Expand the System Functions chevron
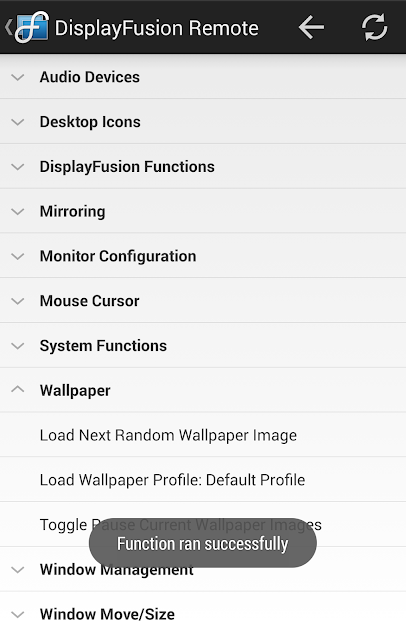 (x=18, y=346)
